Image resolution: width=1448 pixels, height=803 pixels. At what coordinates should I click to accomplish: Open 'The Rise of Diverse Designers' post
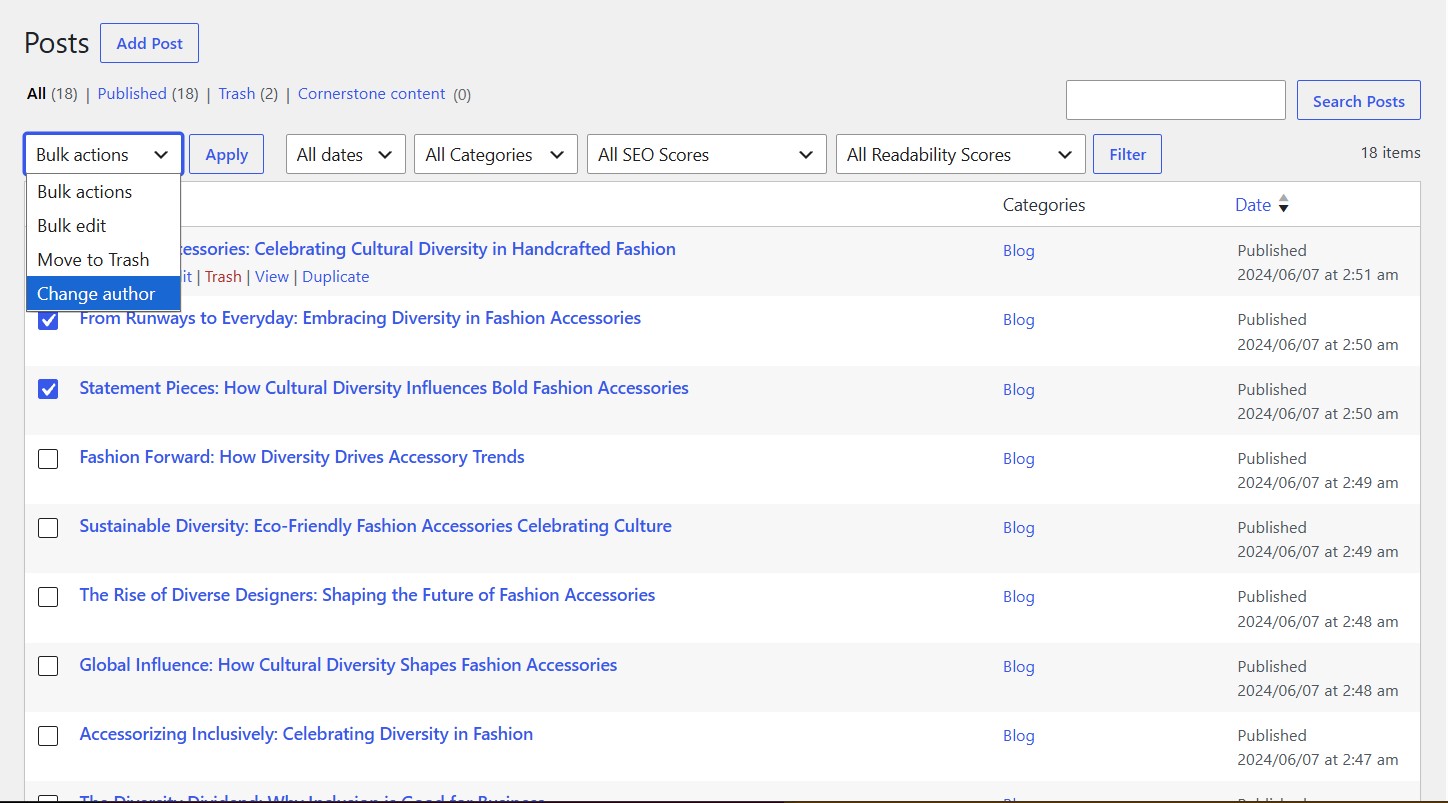(367, 595)
